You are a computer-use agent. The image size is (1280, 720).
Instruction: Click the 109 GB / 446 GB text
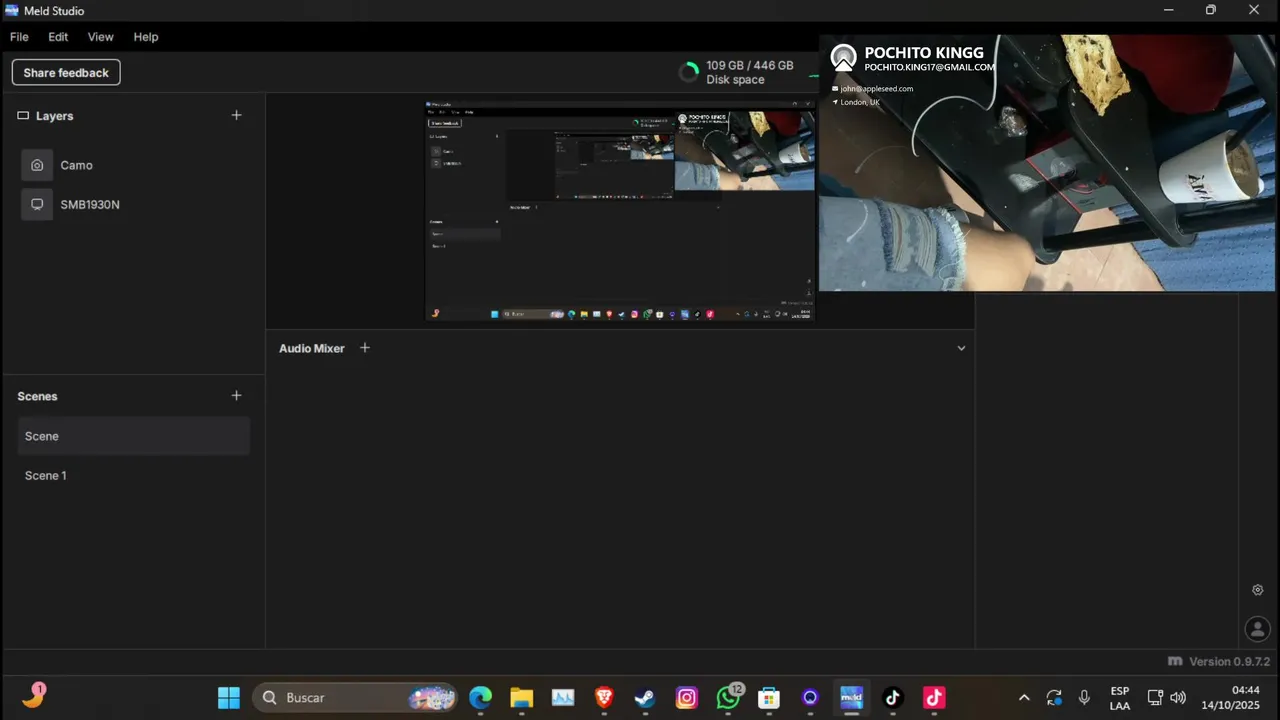(x=749, y=66)
